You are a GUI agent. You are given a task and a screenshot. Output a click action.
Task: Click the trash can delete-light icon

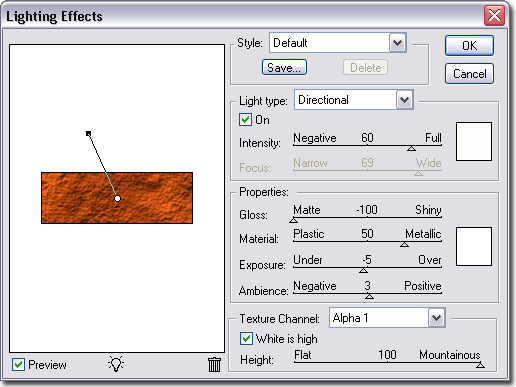pyautogui.click(x=214, y=364)
